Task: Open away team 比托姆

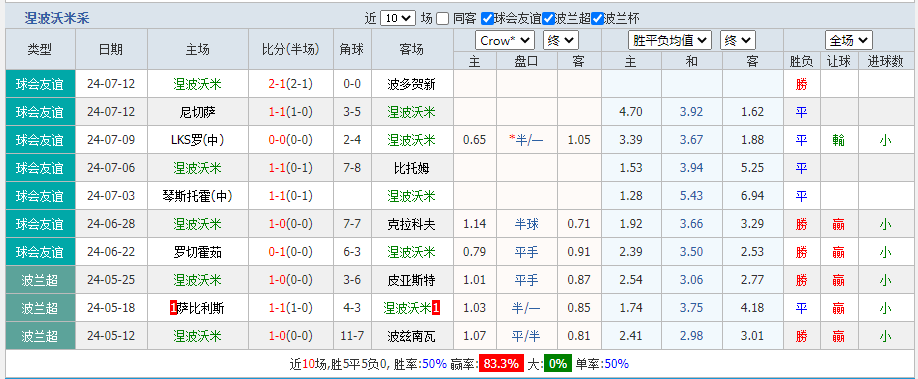Action: click(412, 168)
